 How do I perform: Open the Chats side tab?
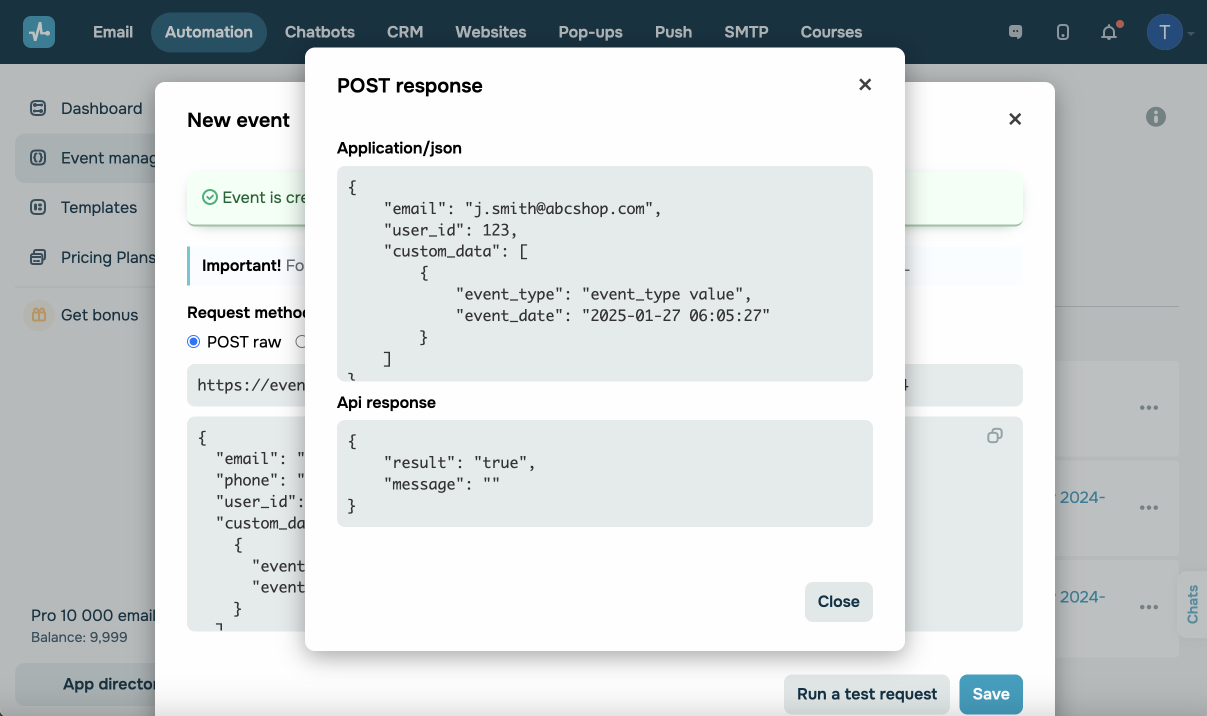point(1192,604)
